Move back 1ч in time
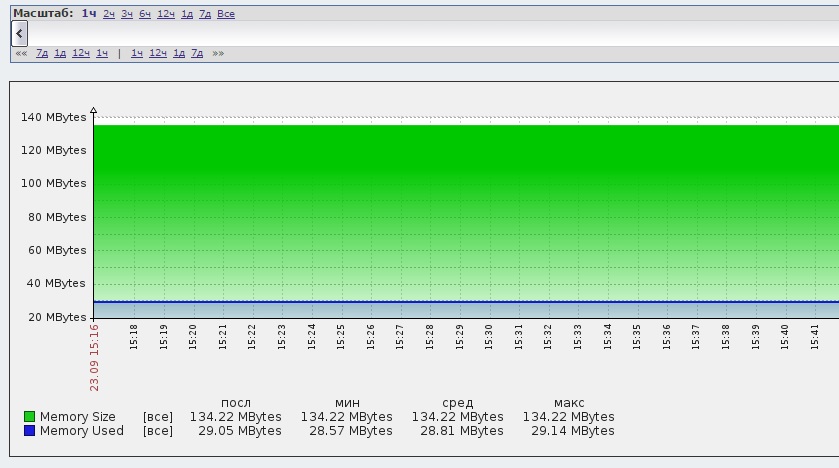The height and width of the screenshot is (468, 839). point(102,53)
